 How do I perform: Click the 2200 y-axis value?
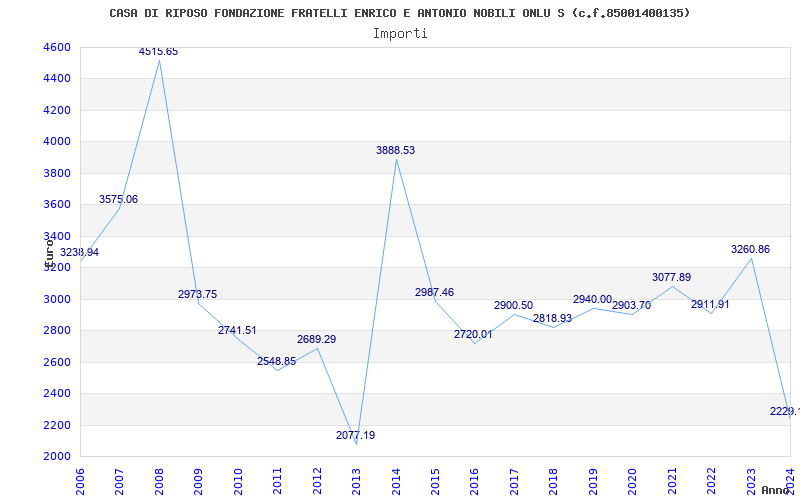55,425
